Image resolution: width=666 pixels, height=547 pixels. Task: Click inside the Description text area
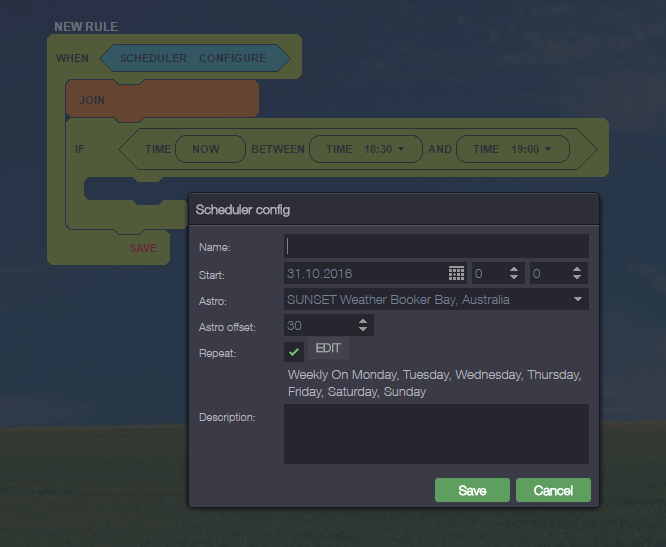pyautogui.click(x=436, y=433)
